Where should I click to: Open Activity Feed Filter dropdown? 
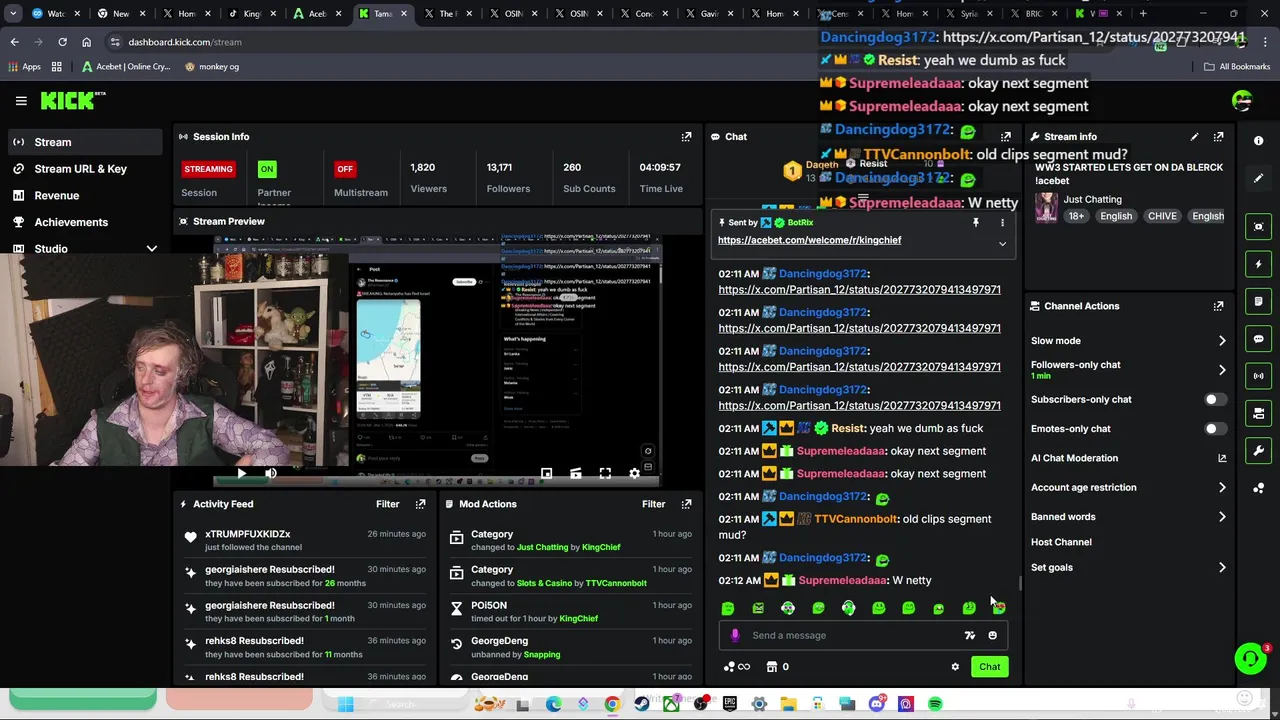(387, 504)
